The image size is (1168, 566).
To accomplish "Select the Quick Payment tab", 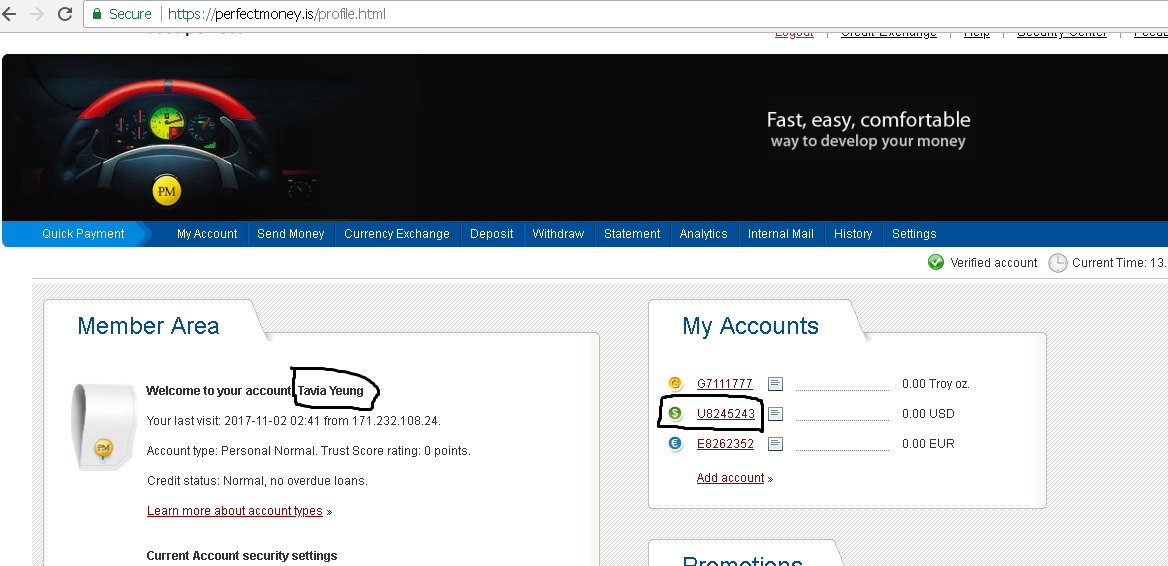I will coord(83,234).
